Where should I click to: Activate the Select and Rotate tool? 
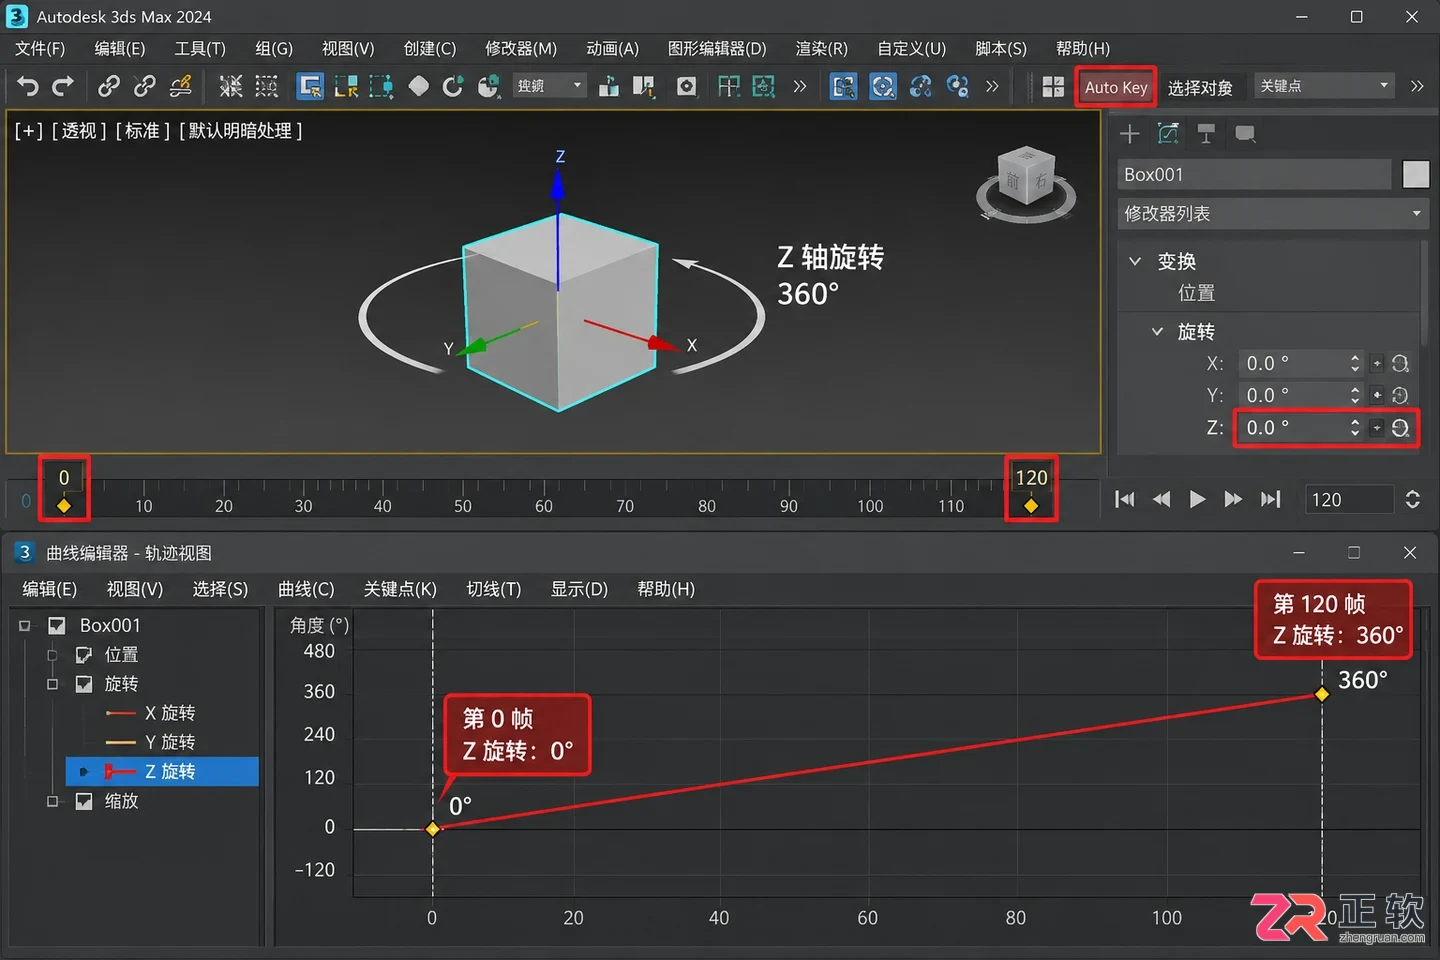(x=453, y=87)
